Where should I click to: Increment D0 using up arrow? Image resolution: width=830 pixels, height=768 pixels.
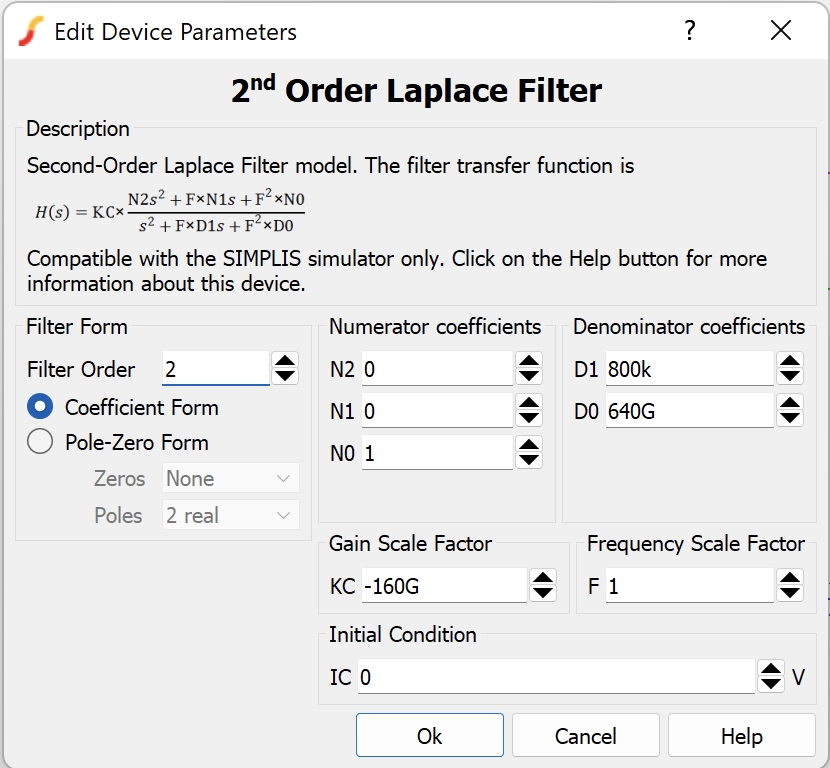point(790,403)
